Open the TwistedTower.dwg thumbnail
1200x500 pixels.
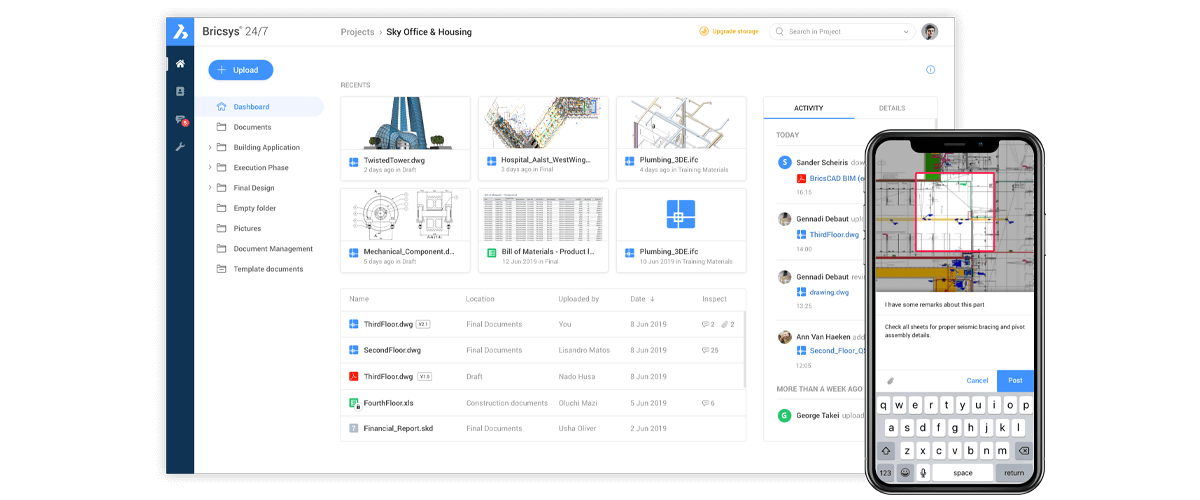(405, 123)
